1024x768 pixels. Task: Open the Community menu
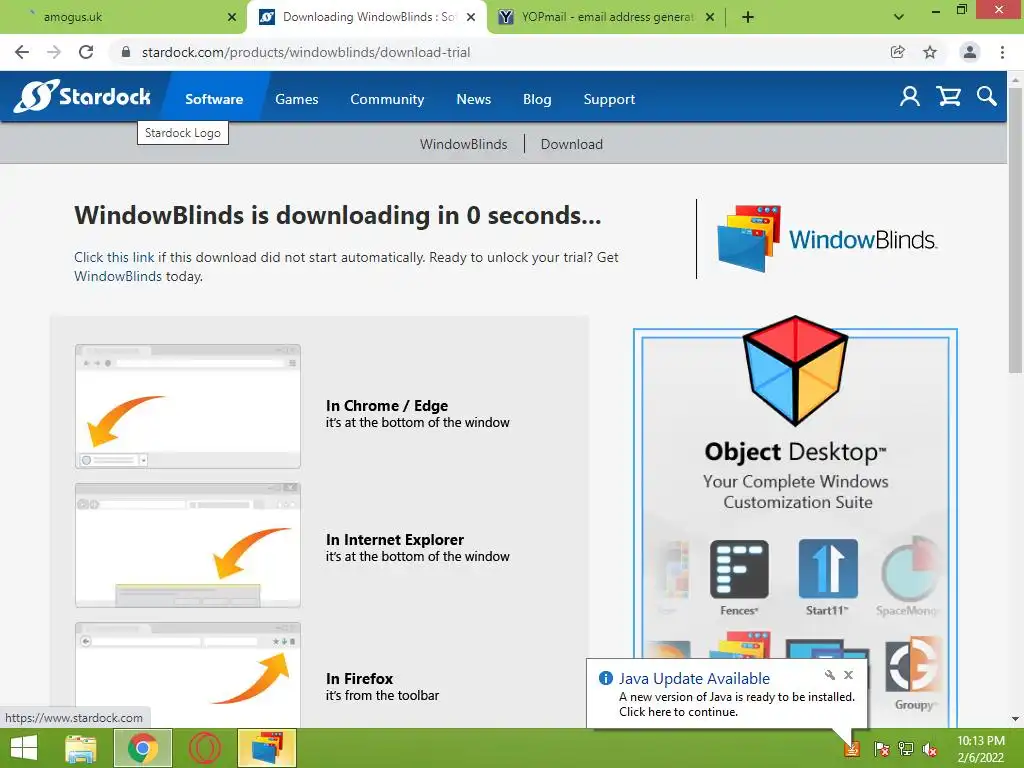[387, 99]
